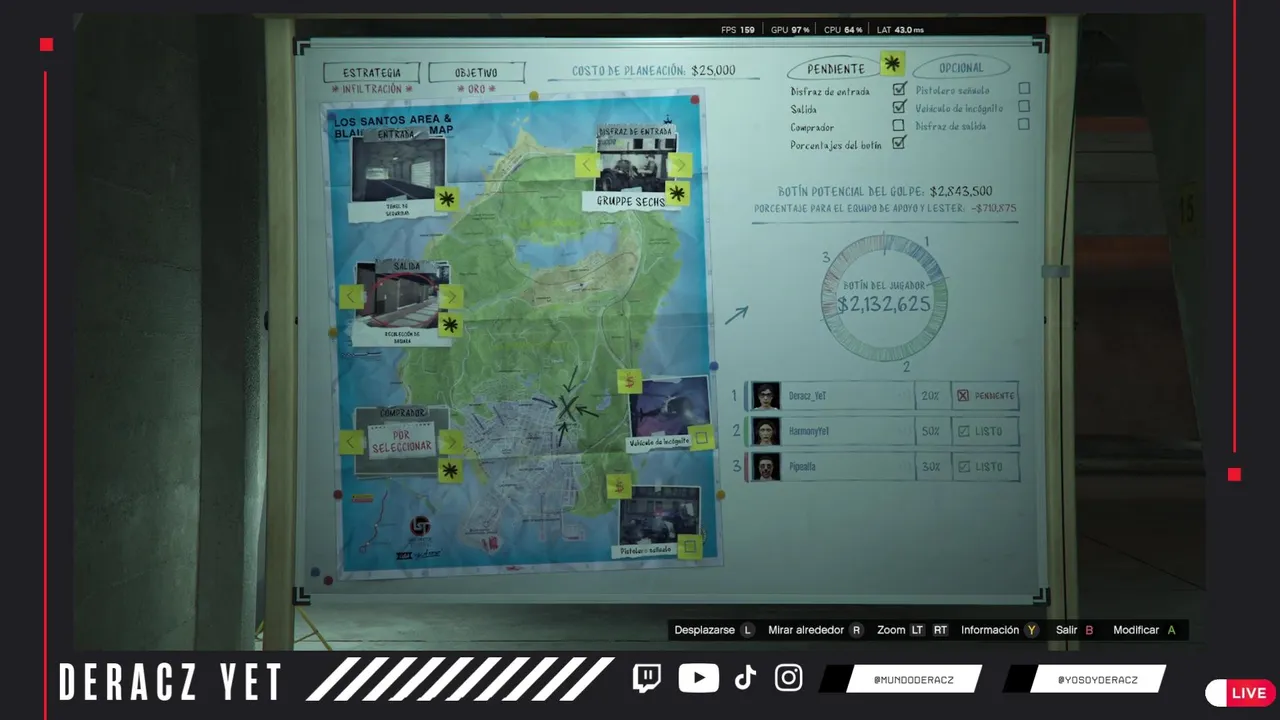
Task: Click the LIVE indicator badge
Action: coord(1240,692)
